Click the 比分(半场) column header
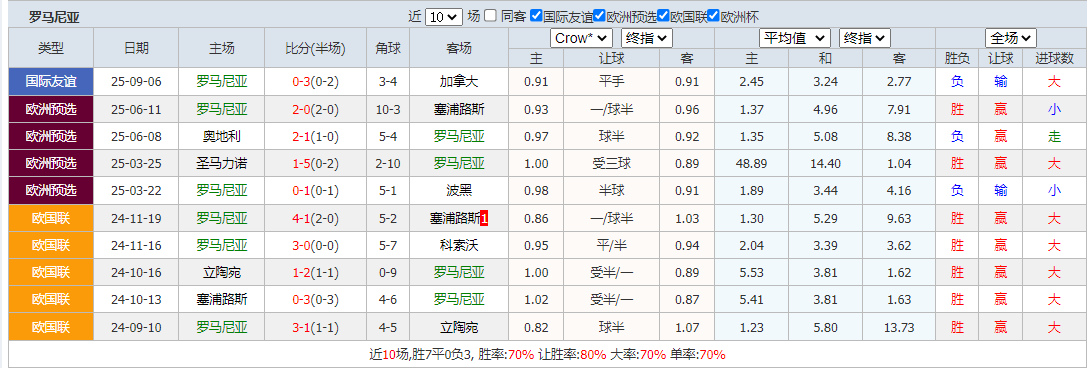 tap(315, 48)
